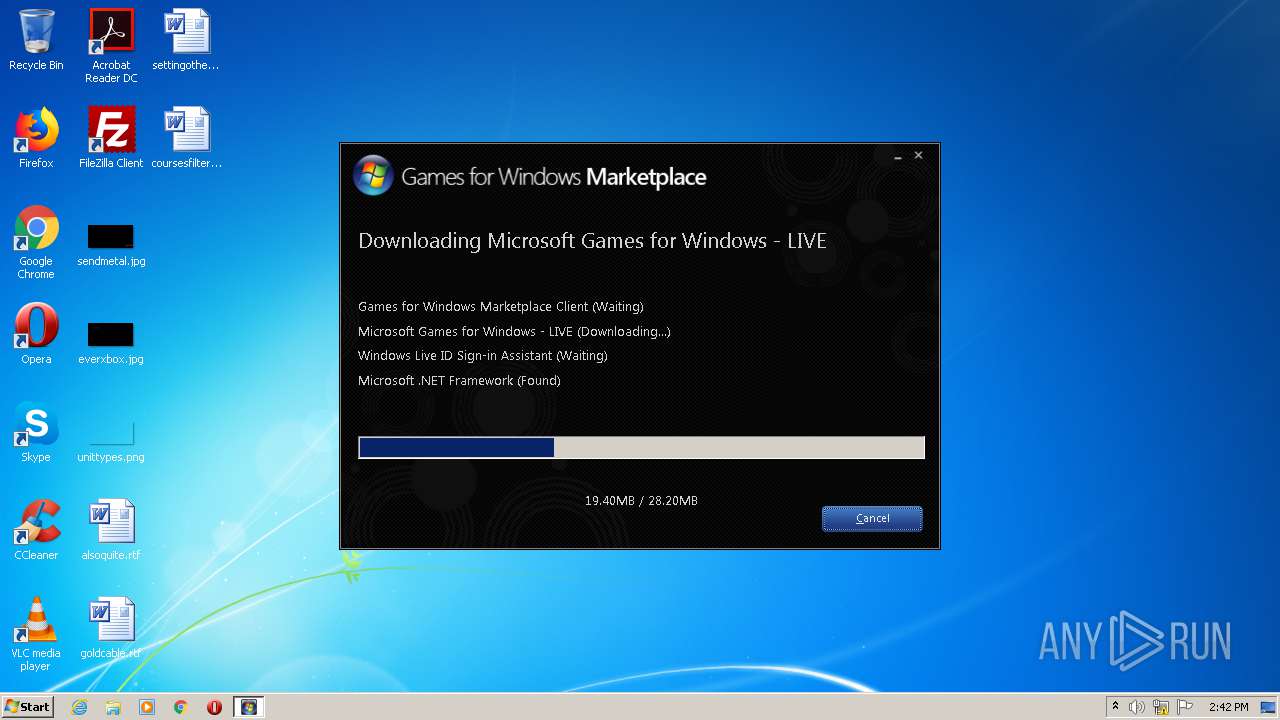Launch VLC media player shortcut
Viewport: 1280px width, 720px height.
click(36, 634)
